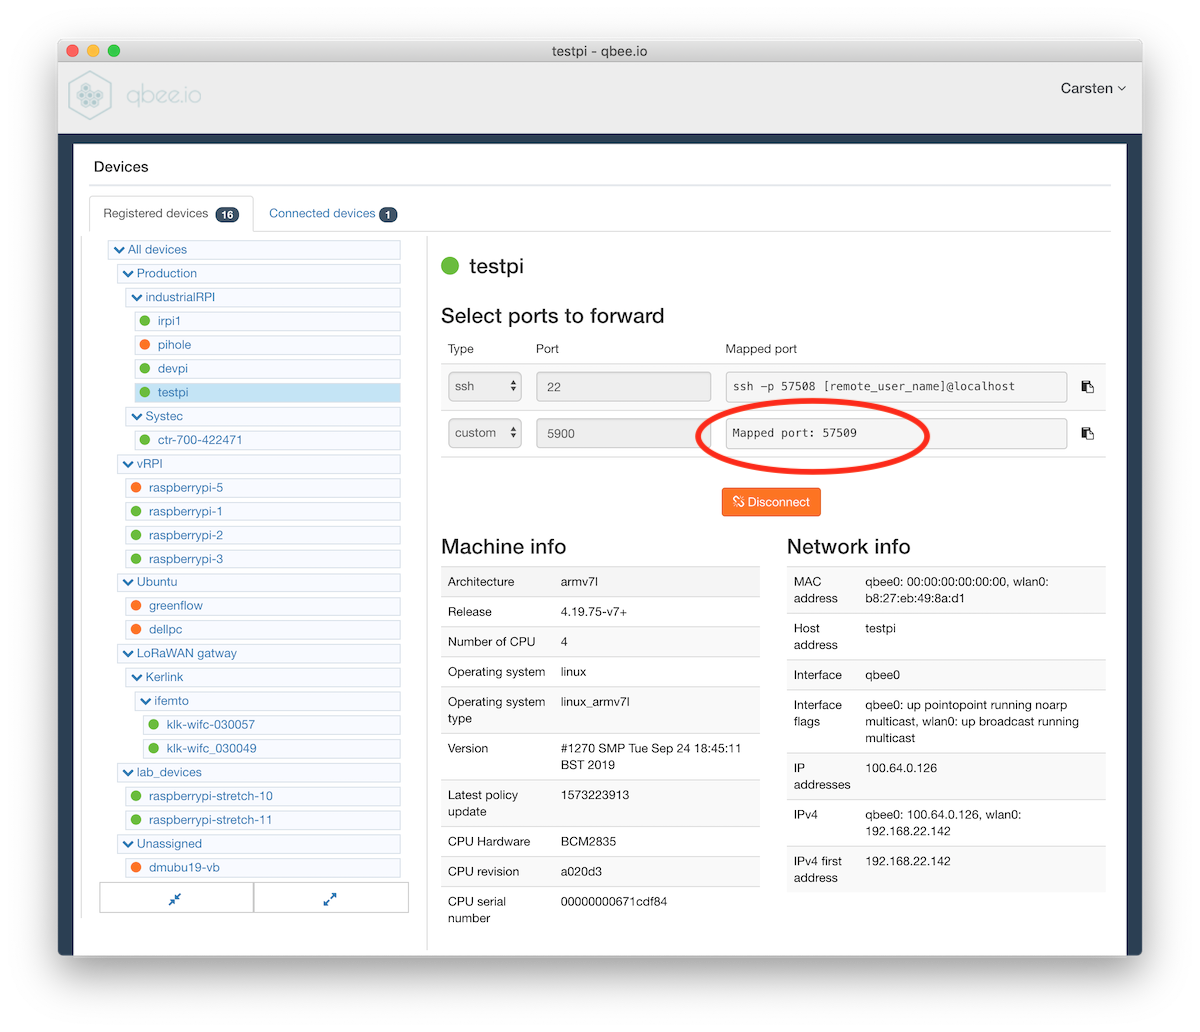Collapse the vRPI group chevron
The width and height of the screenshot is (1200, 1032).
128,464
